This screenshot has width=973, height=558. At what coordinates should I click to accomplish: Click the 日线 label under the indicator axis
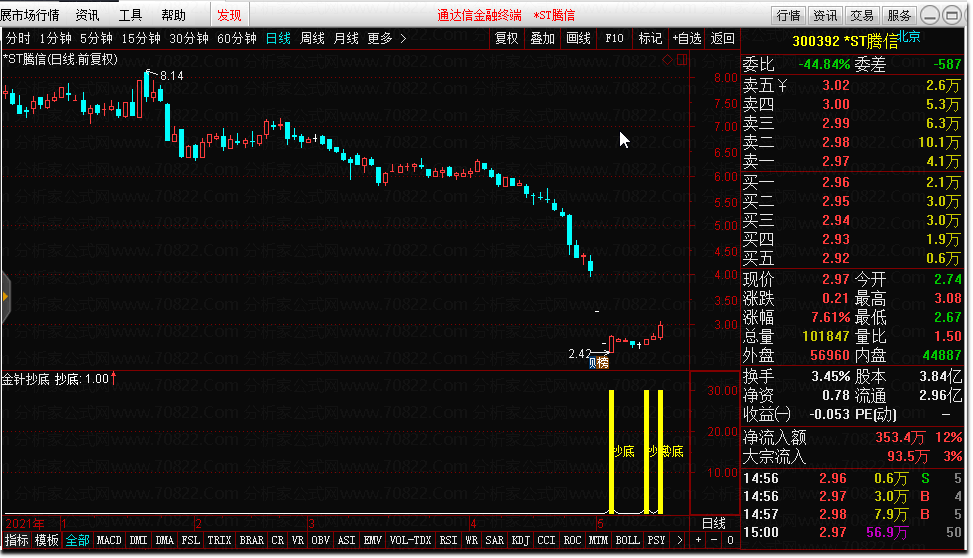point(714,523)
